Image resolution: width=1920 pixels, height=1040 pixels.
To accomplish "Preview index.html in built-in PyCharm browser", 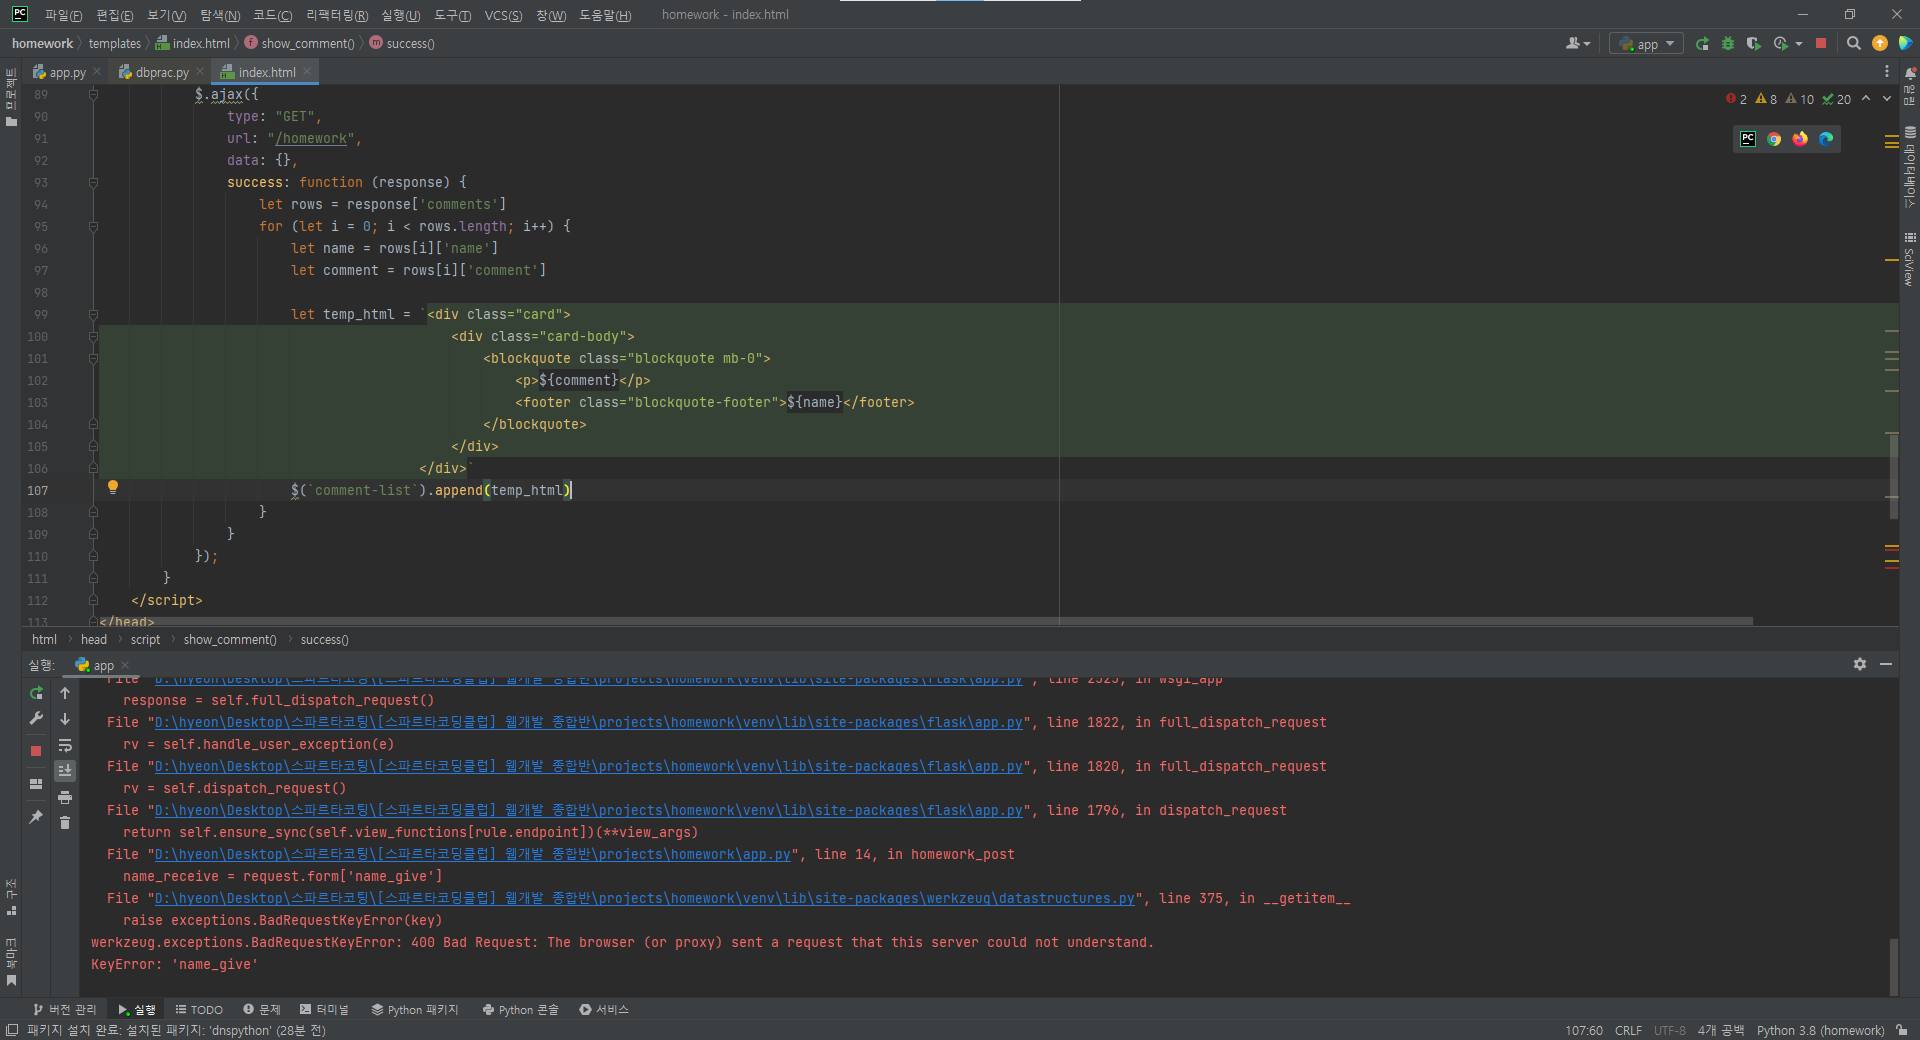I will [x=1748, y=139].
